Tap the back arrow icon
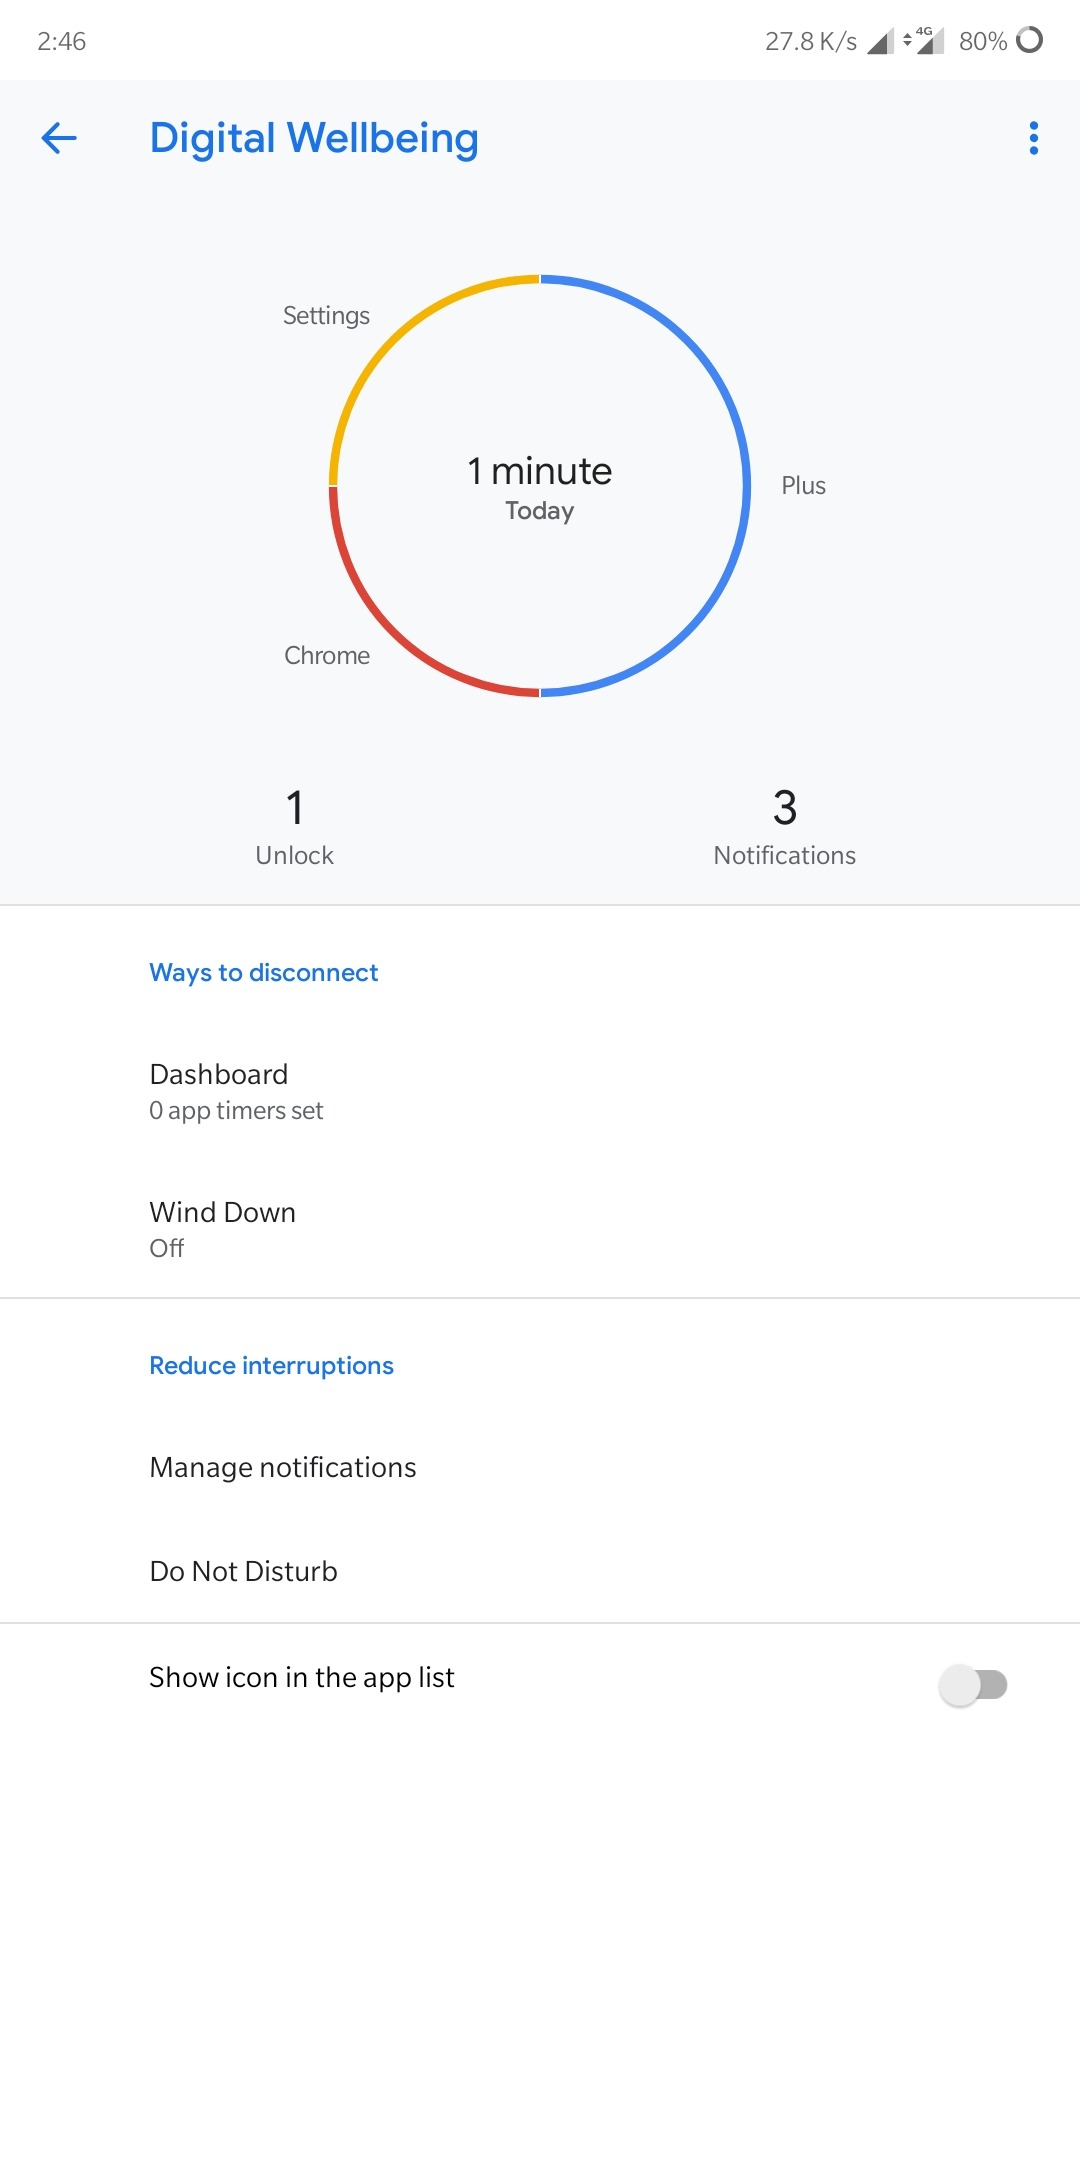1080x2160 pixels. [x=59, y=138]
